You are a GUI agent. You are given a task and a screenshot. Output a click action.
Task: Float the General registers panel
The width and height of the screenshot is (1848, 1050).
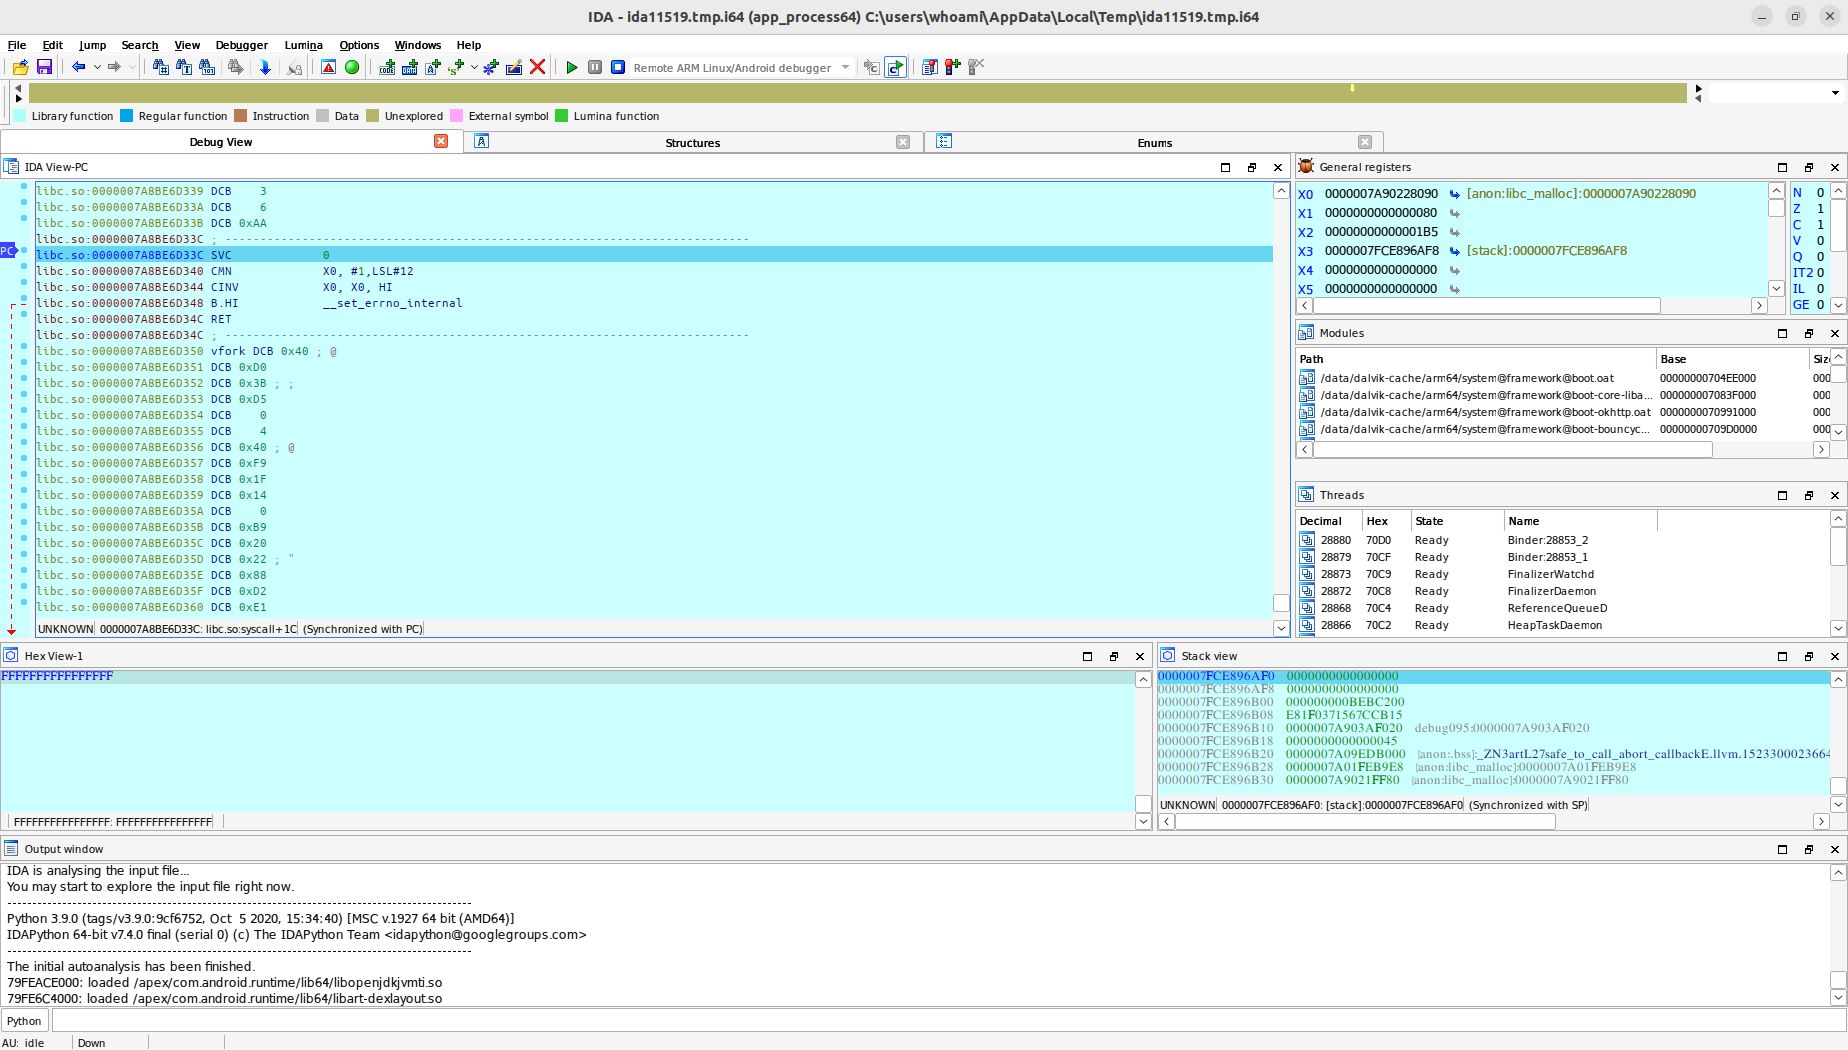(1809, 167)
